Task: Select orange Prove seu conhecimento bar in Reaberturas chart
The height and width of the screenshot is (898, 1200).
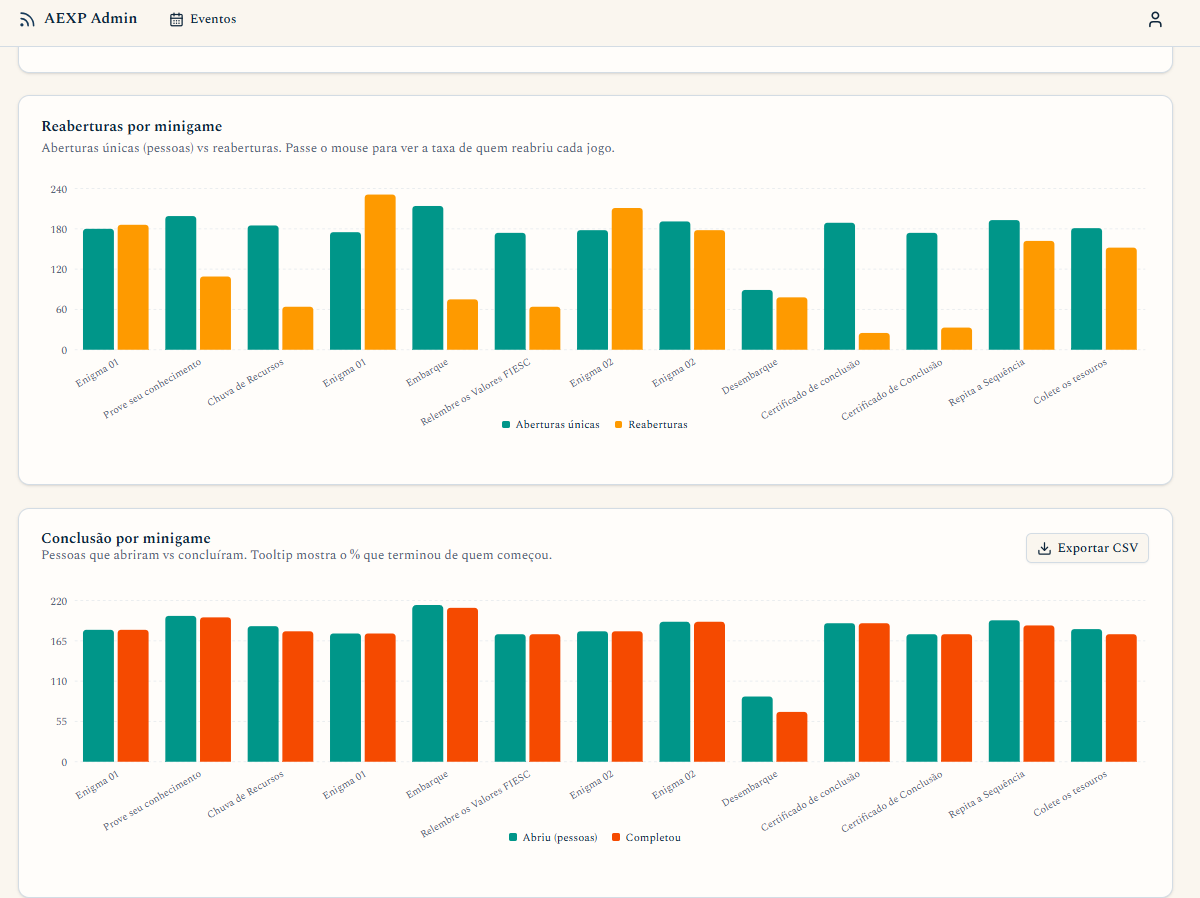Action: [215, 313]
